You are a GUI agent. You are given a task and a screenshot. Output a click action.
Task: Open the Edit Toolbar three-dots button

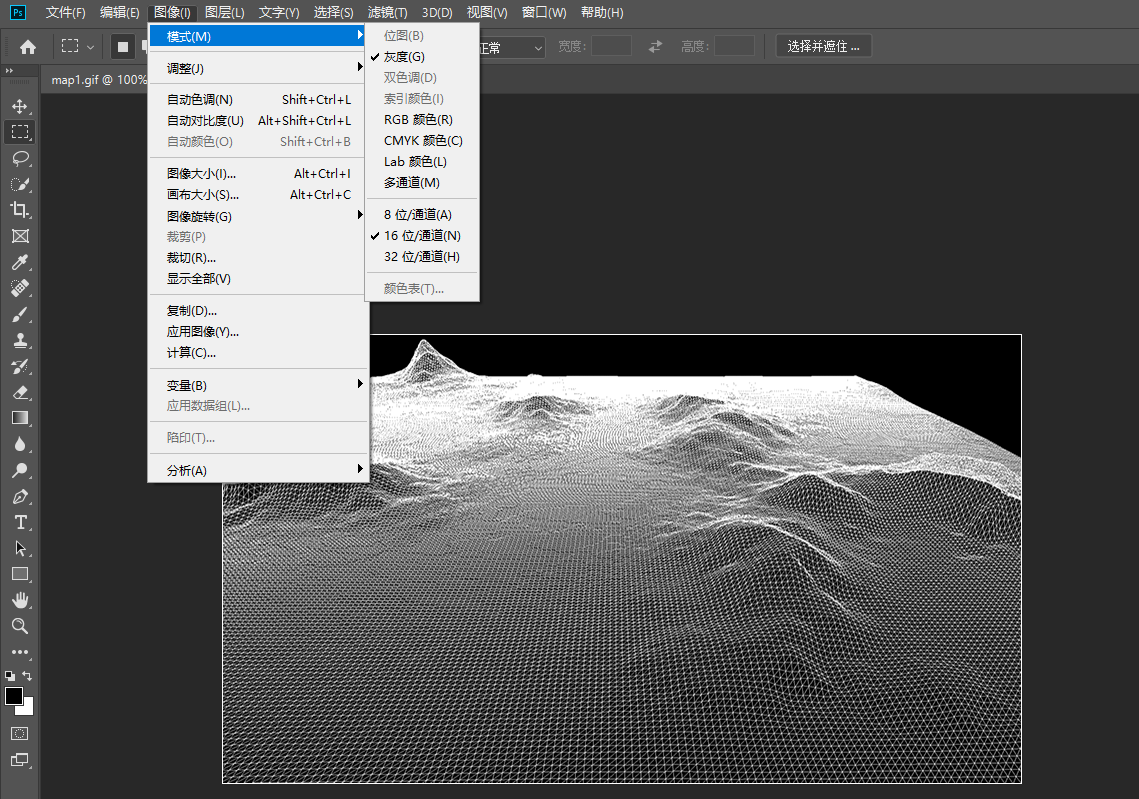coord(20,652)
